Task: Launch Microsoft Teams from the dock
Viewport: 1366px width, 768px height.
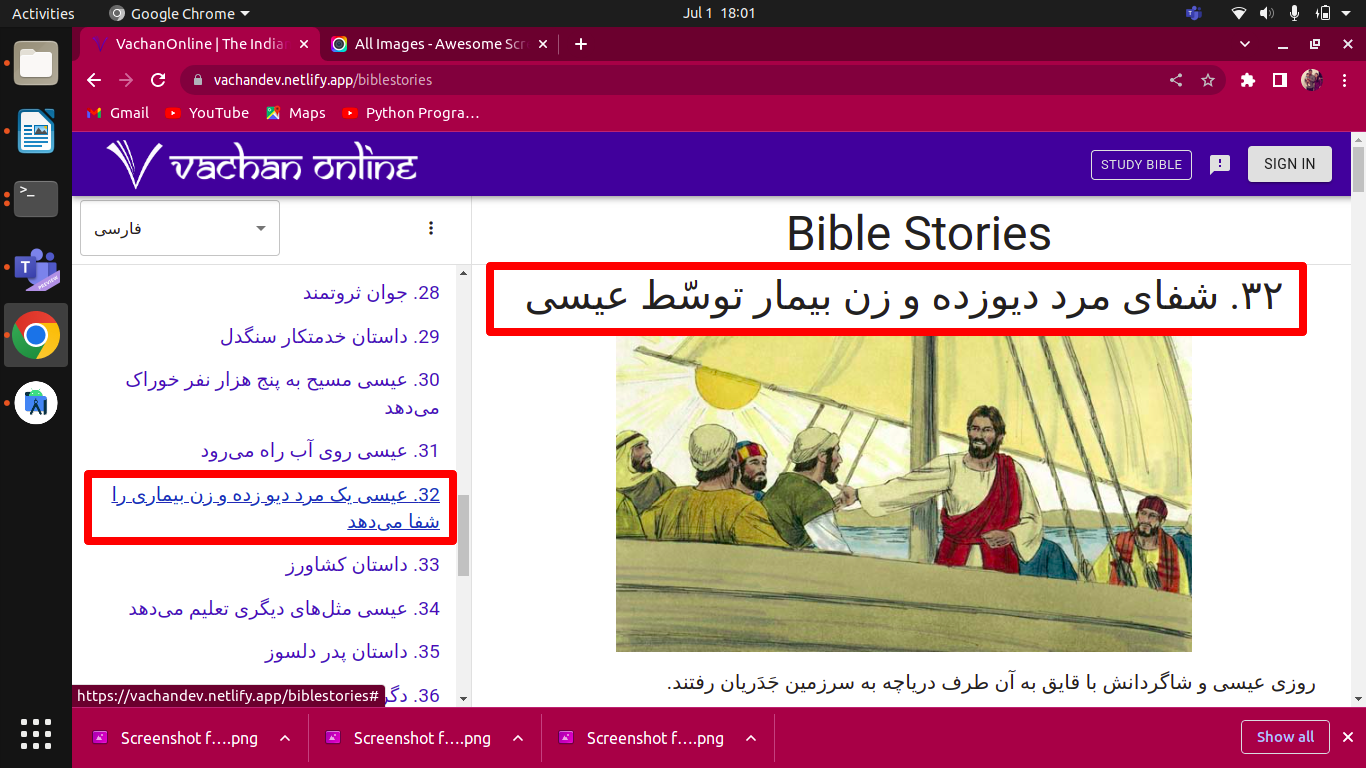Action: pos(35,270)
